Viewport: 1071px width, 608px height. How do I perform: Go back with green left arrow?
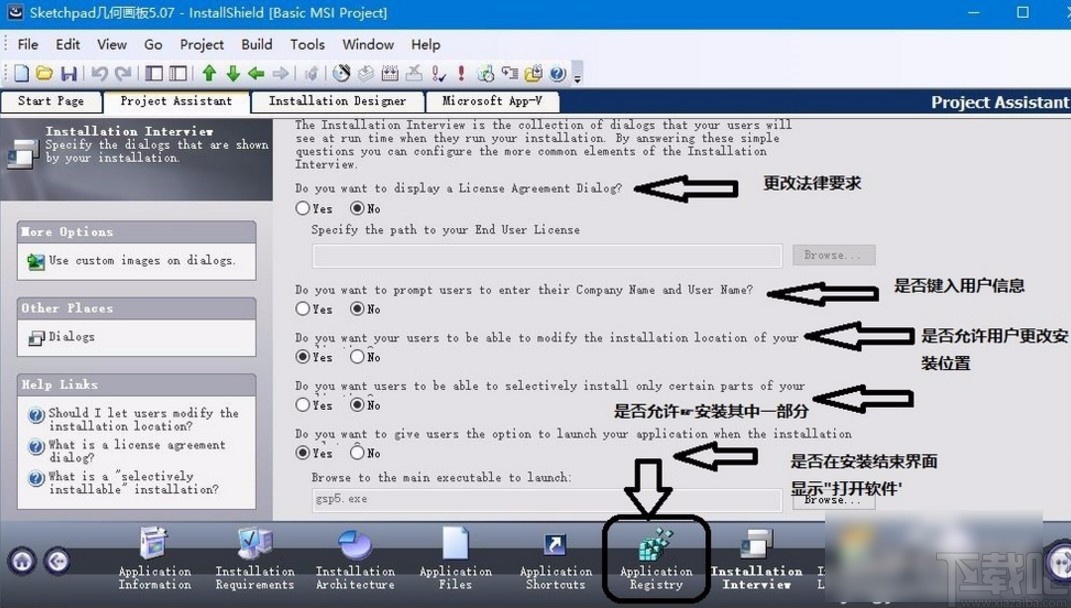pyautogui.click(x=256, y=73)
